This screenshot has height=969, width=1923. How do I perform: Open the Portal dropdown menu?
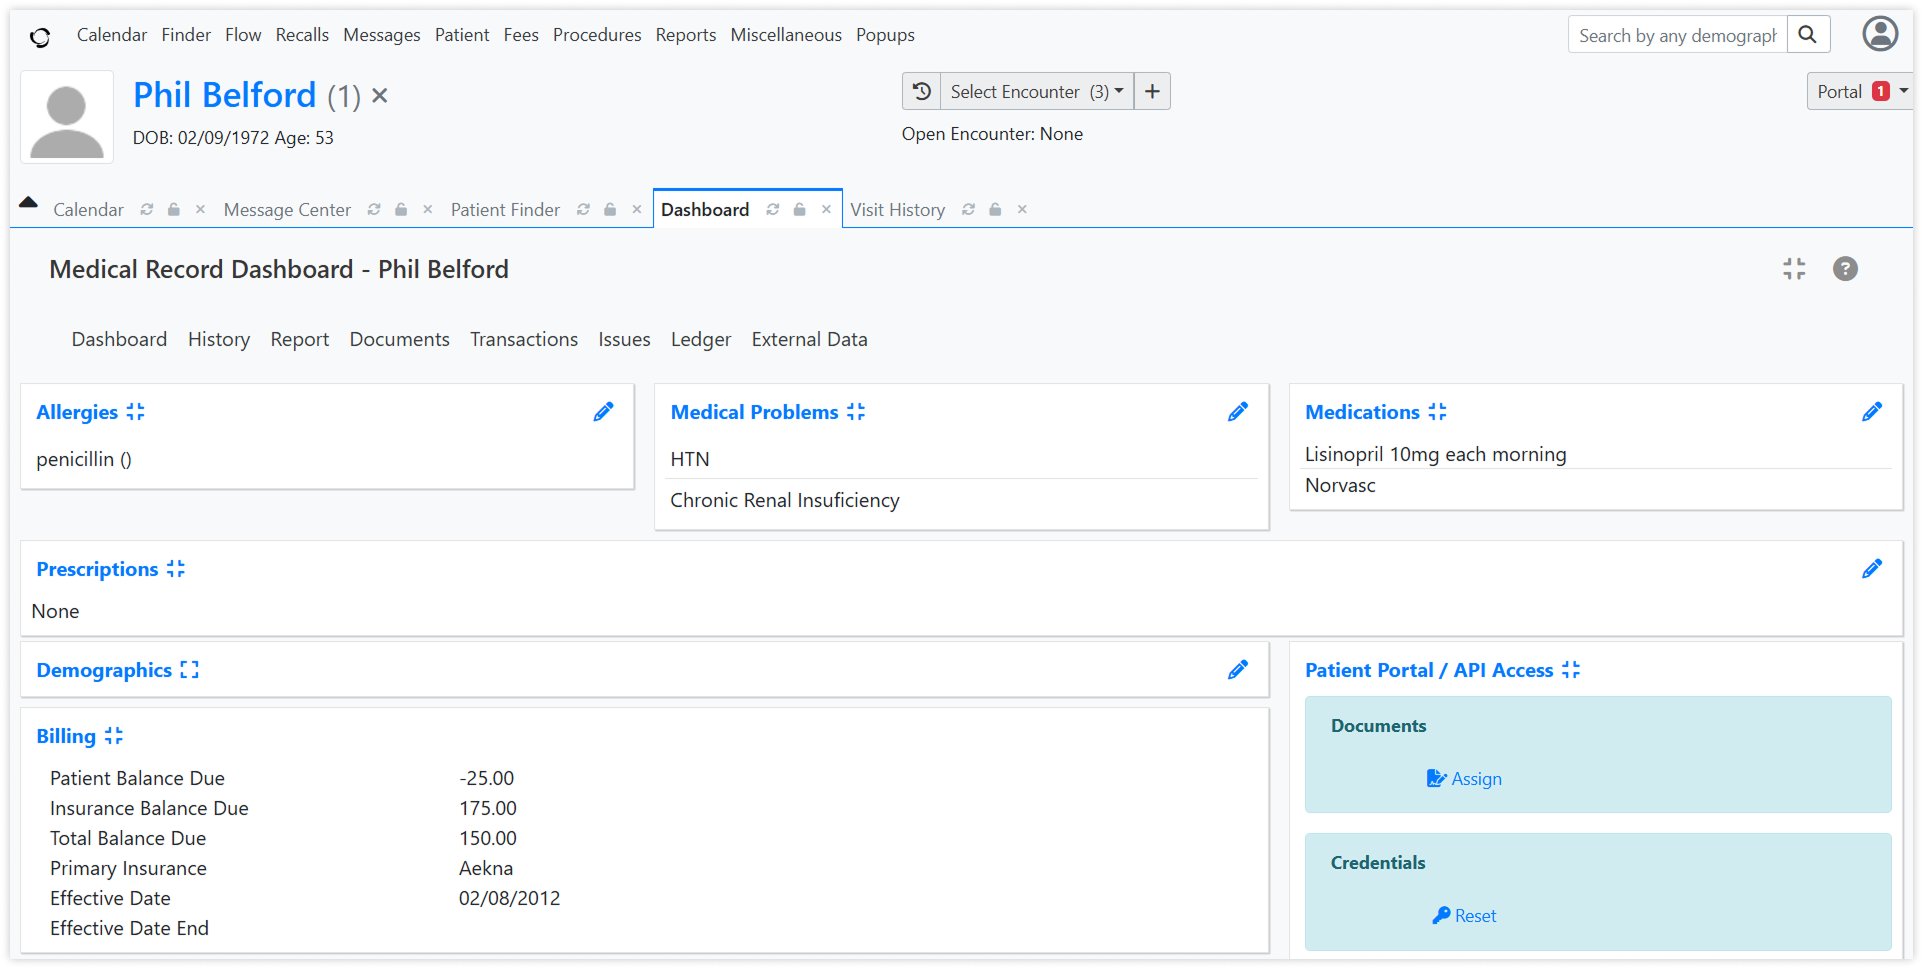click(x=1859, y=92)
